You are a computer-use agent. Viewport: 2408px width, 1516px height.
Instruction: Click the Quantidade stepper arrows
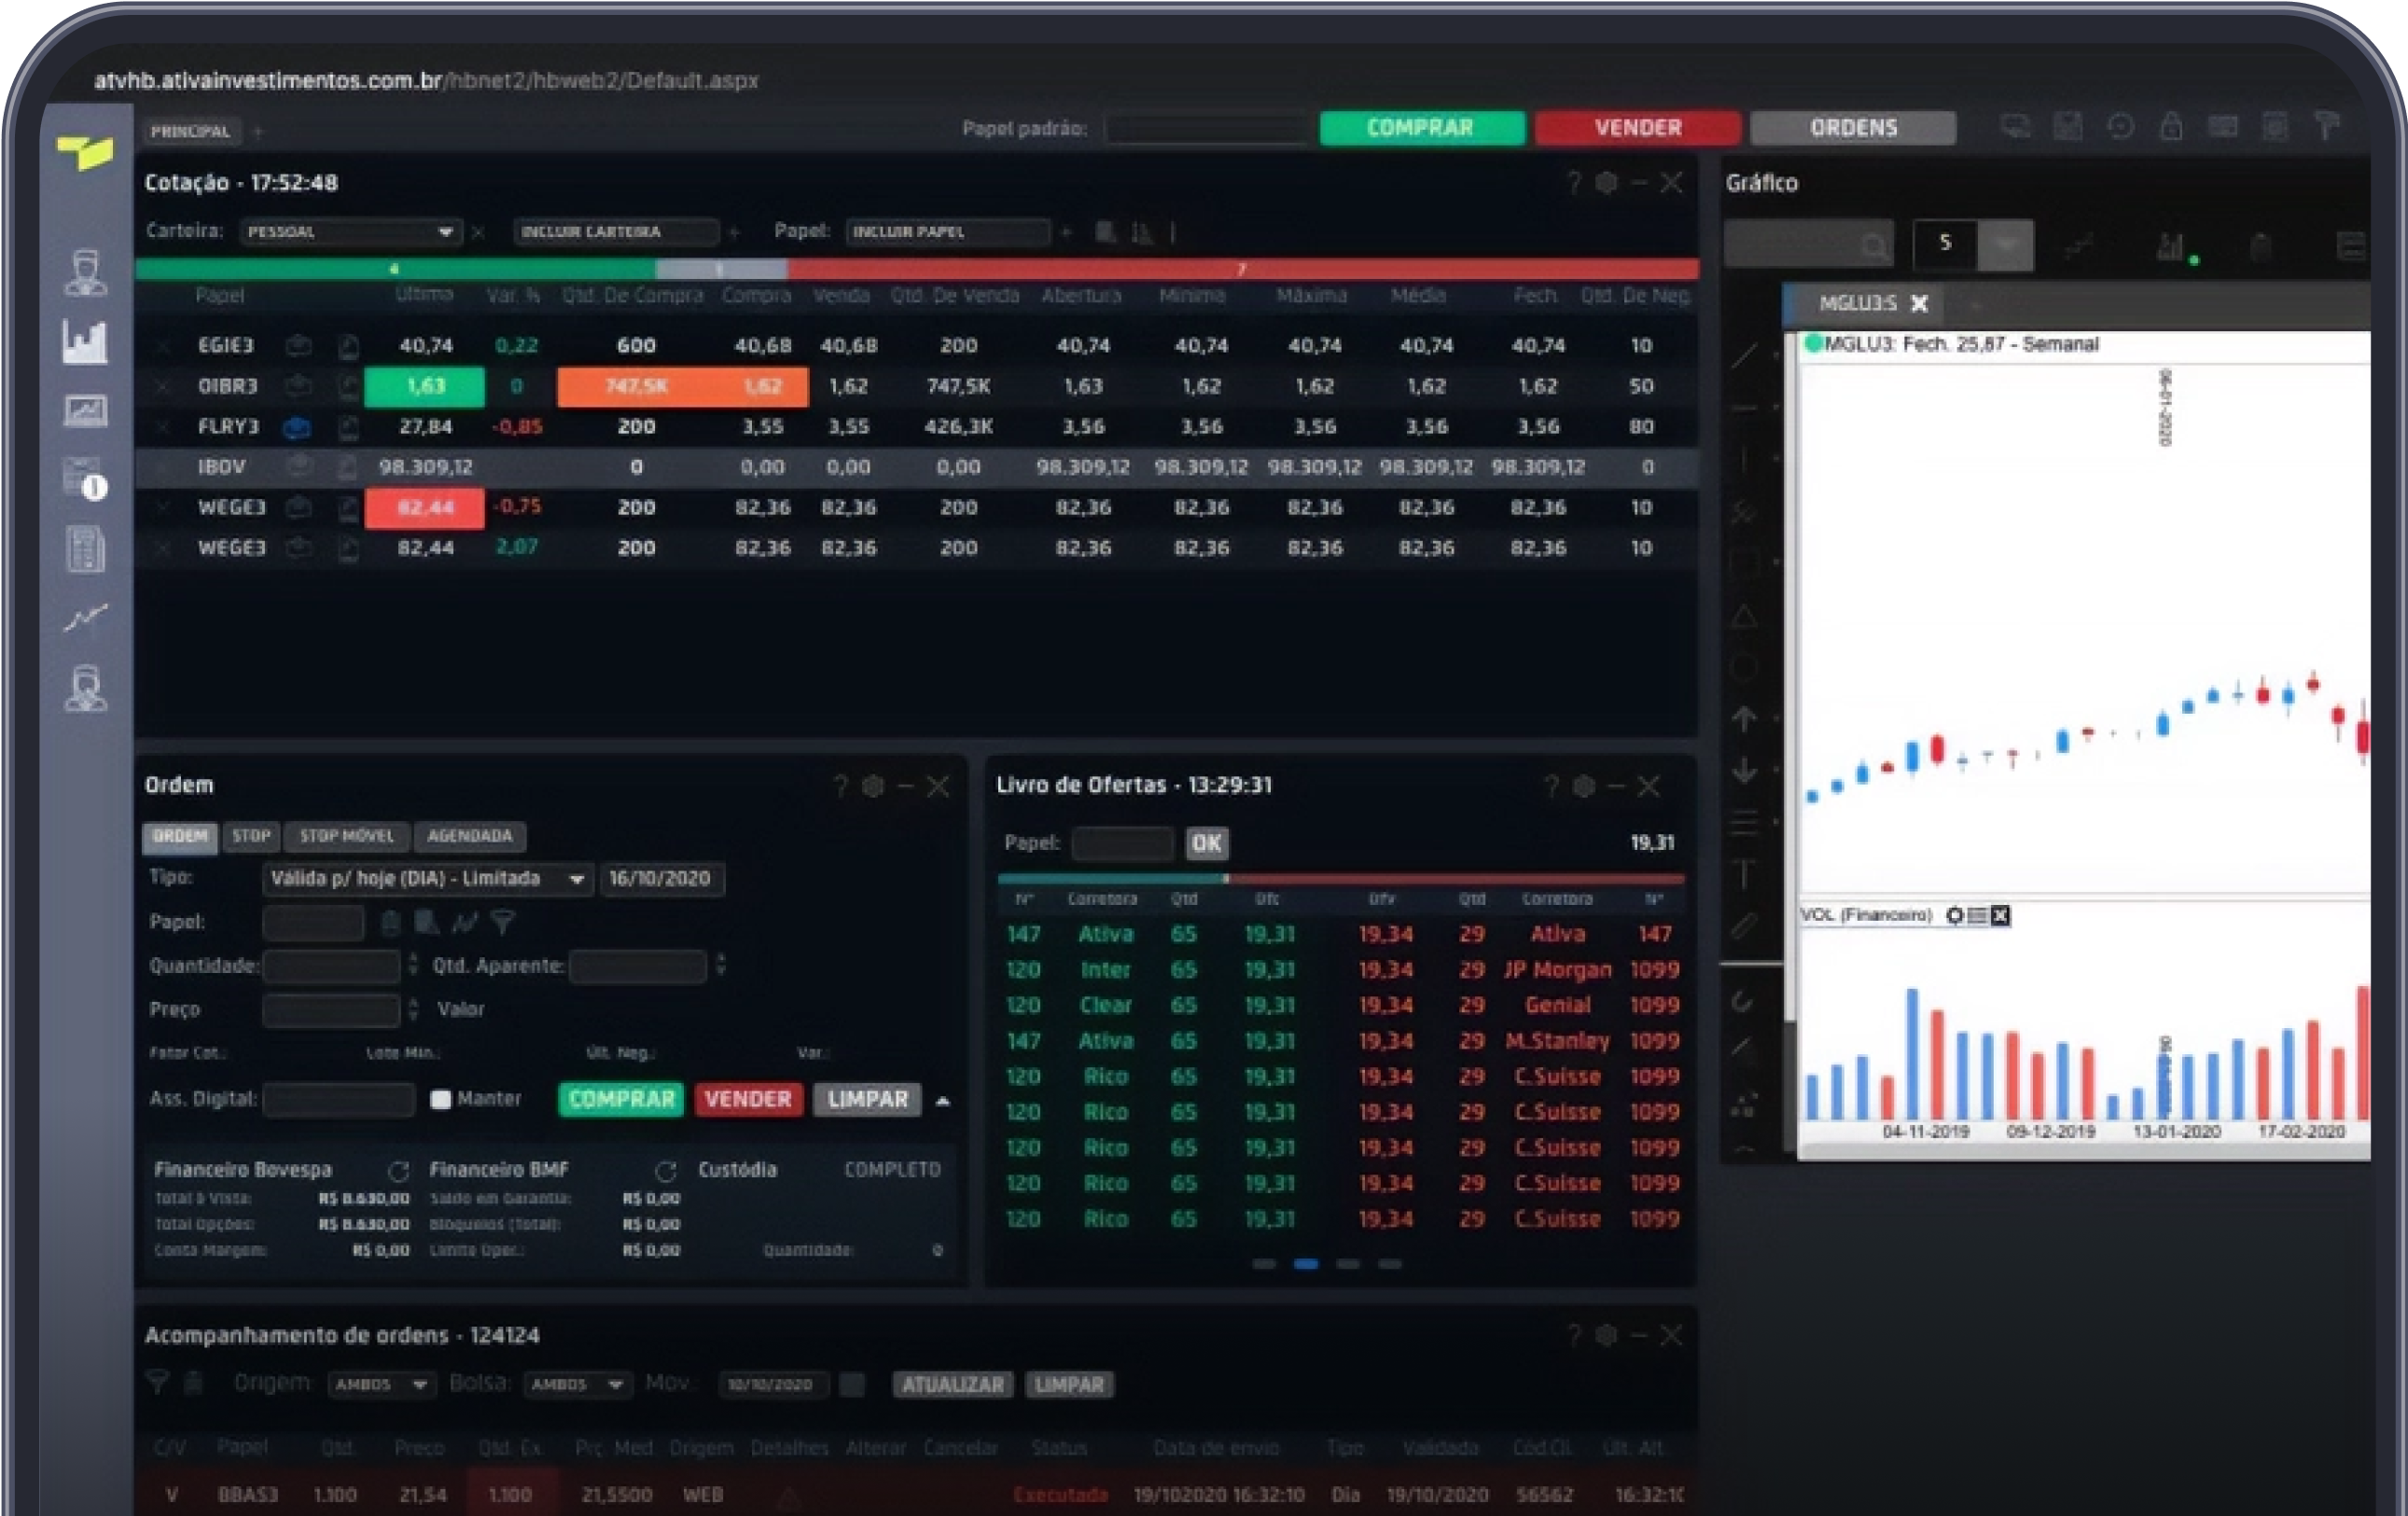click(x=413, y=966)
